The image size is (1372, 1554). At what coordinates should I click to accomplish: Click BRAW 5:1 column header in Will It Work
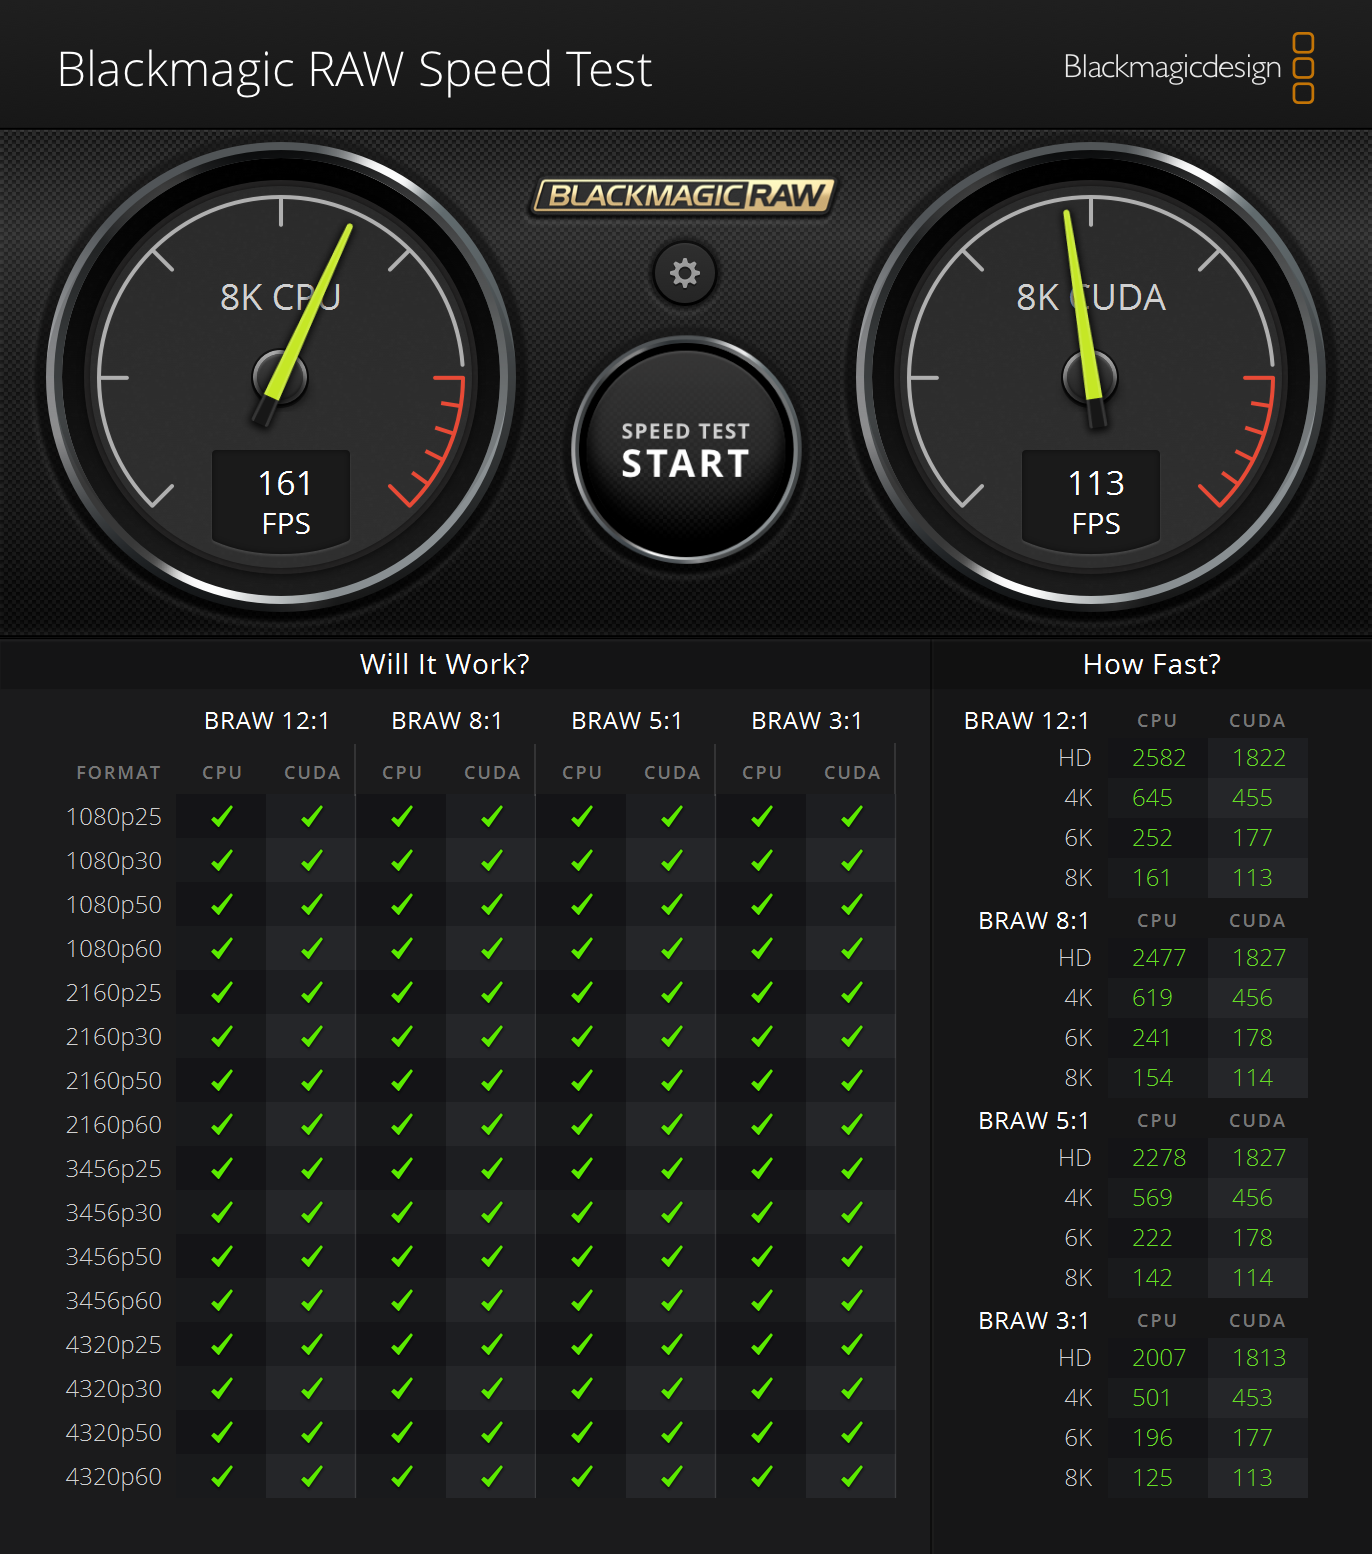pos(627,721)
